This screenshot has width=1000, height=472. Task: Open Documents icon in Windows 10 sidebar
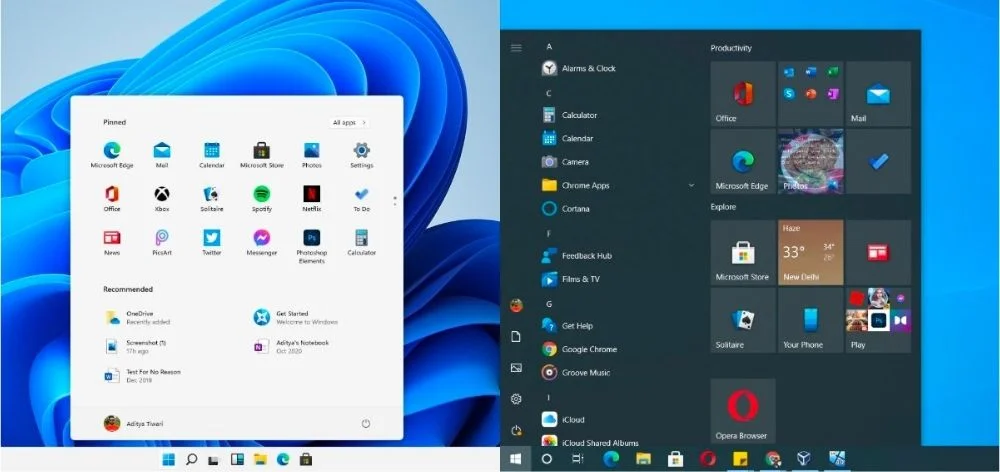(516, 337)
